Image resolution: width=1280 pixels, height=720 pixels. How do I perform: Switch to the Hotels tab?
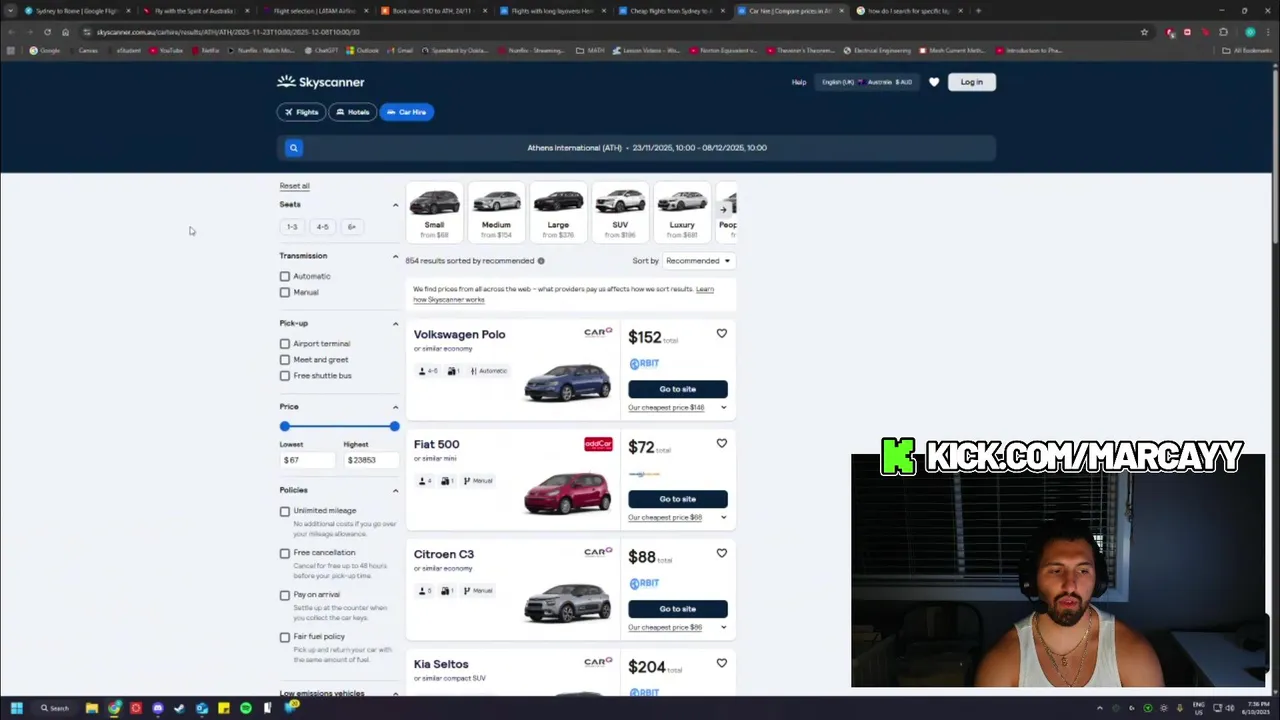353,112
